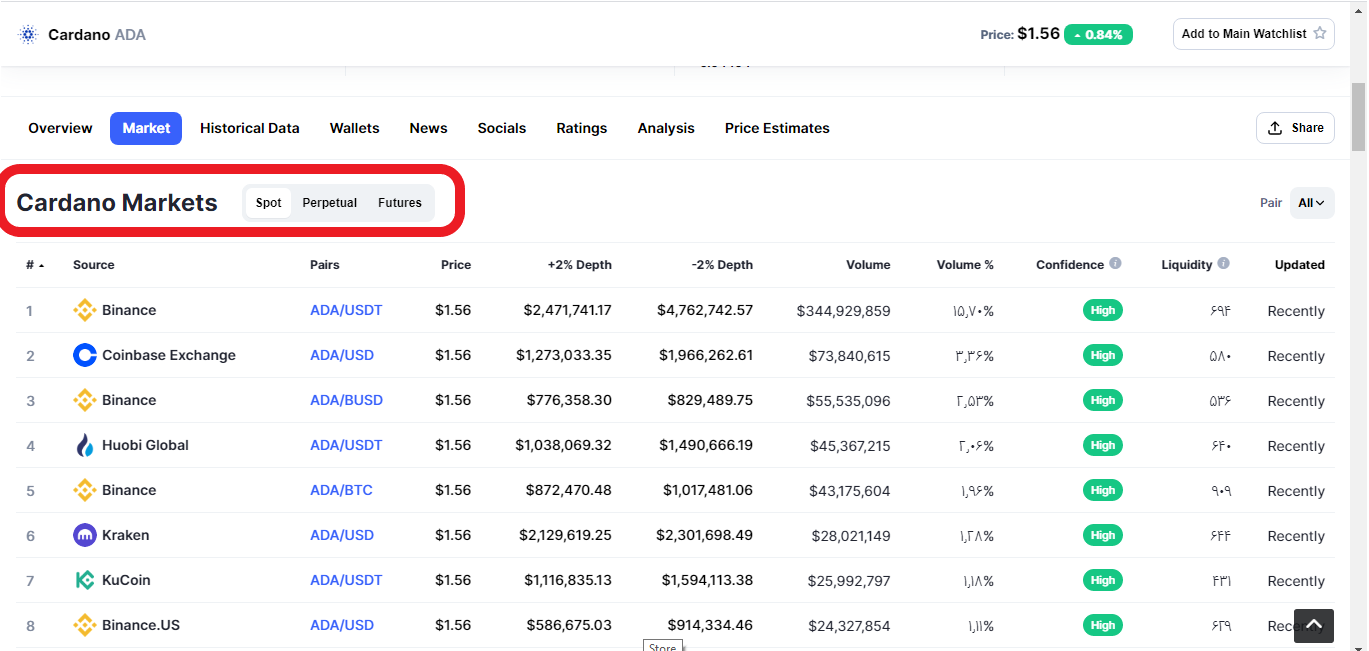Go to the Price Estimates tab
The image size is (1369, 651).
coord(776,128)
